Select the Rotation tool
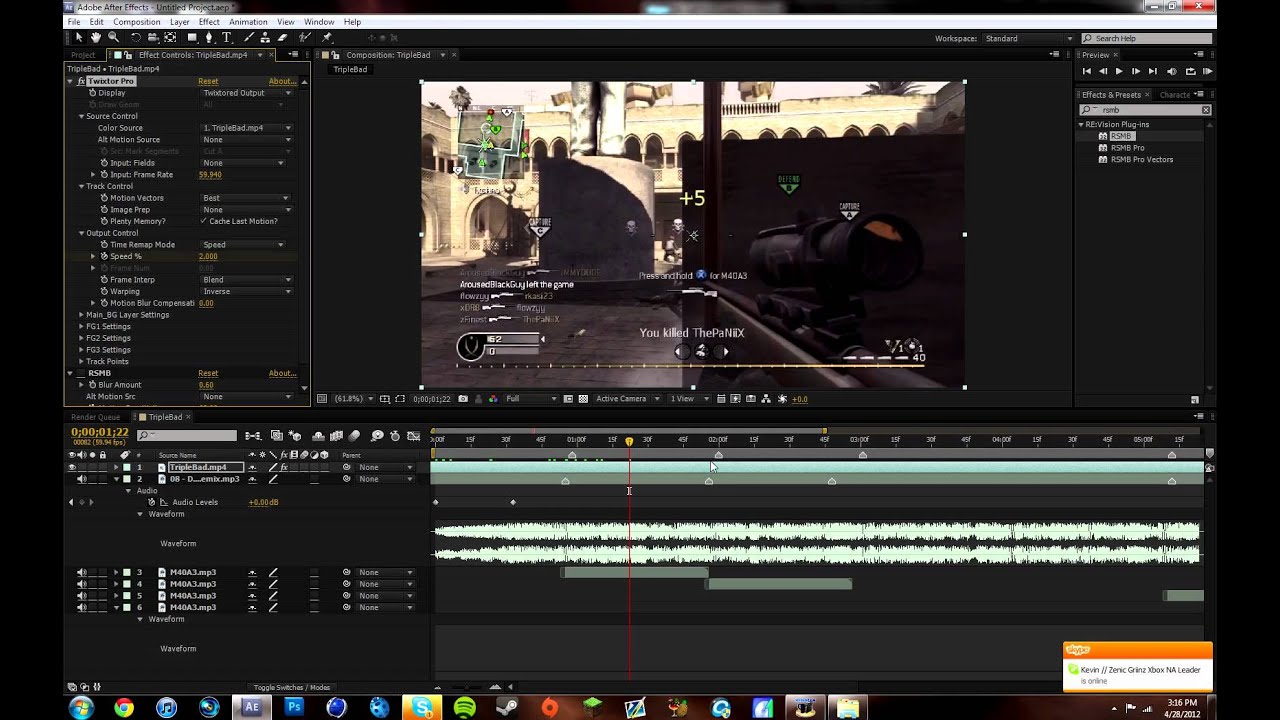This screenshot has width=1280, height=720. click(136, 38)
